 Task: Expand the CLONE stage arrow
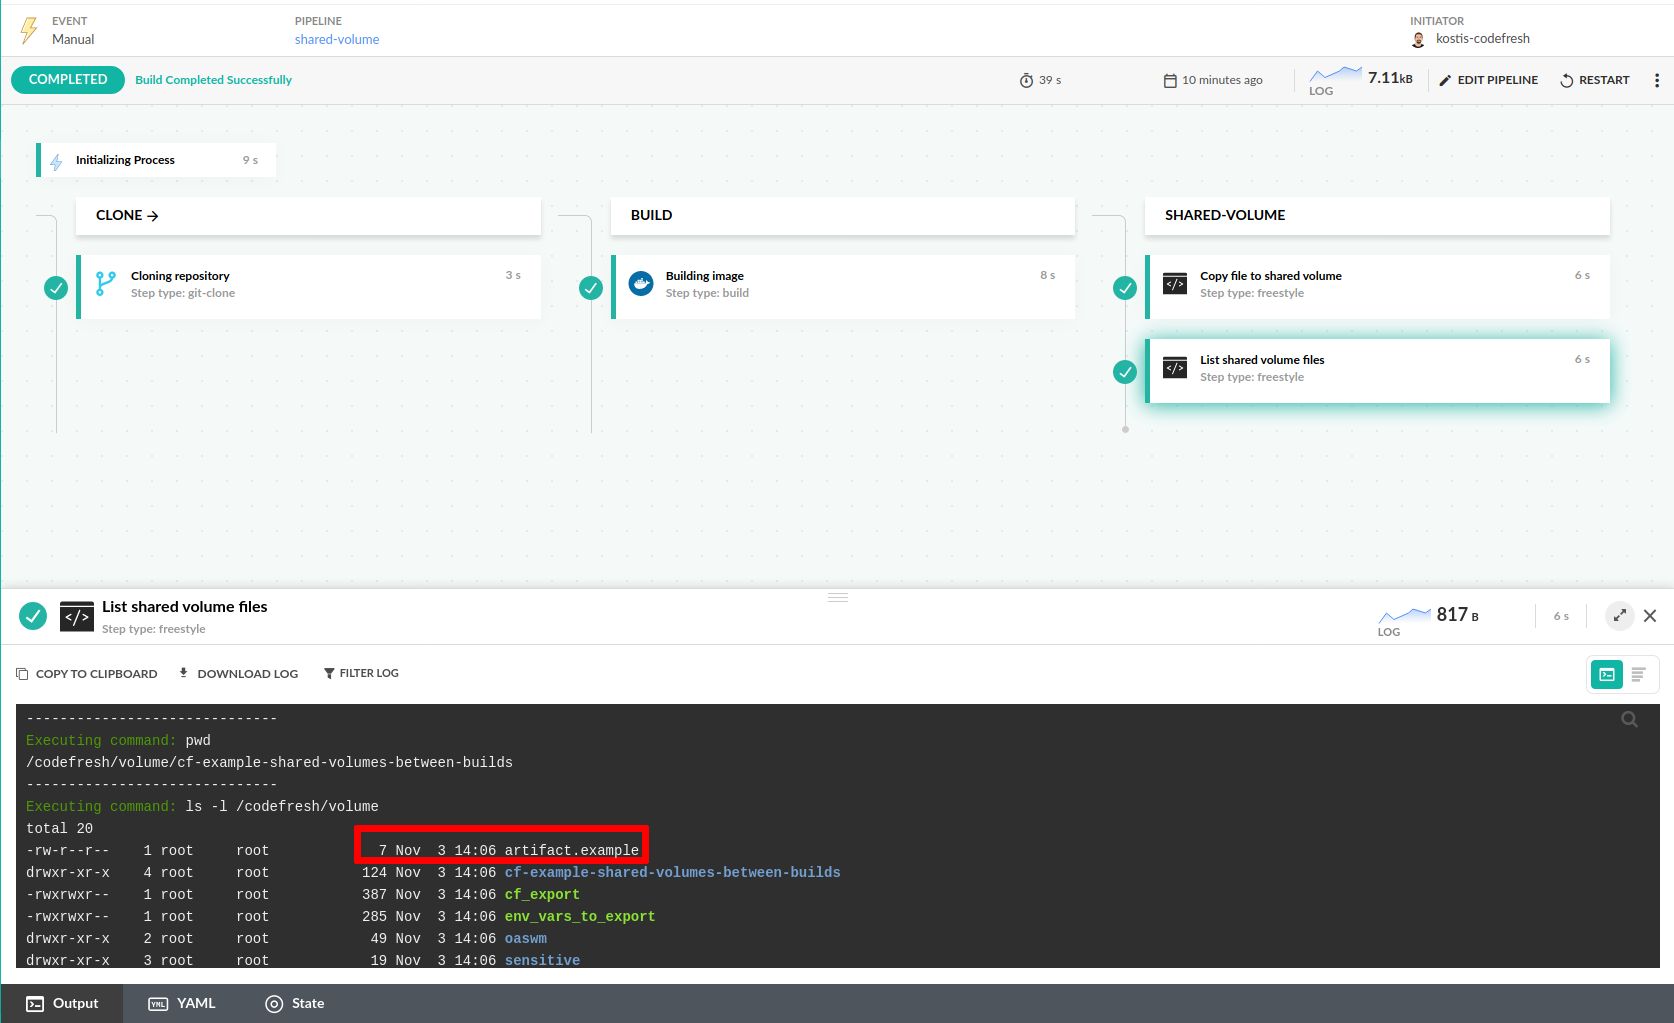(x=153, y=216)
